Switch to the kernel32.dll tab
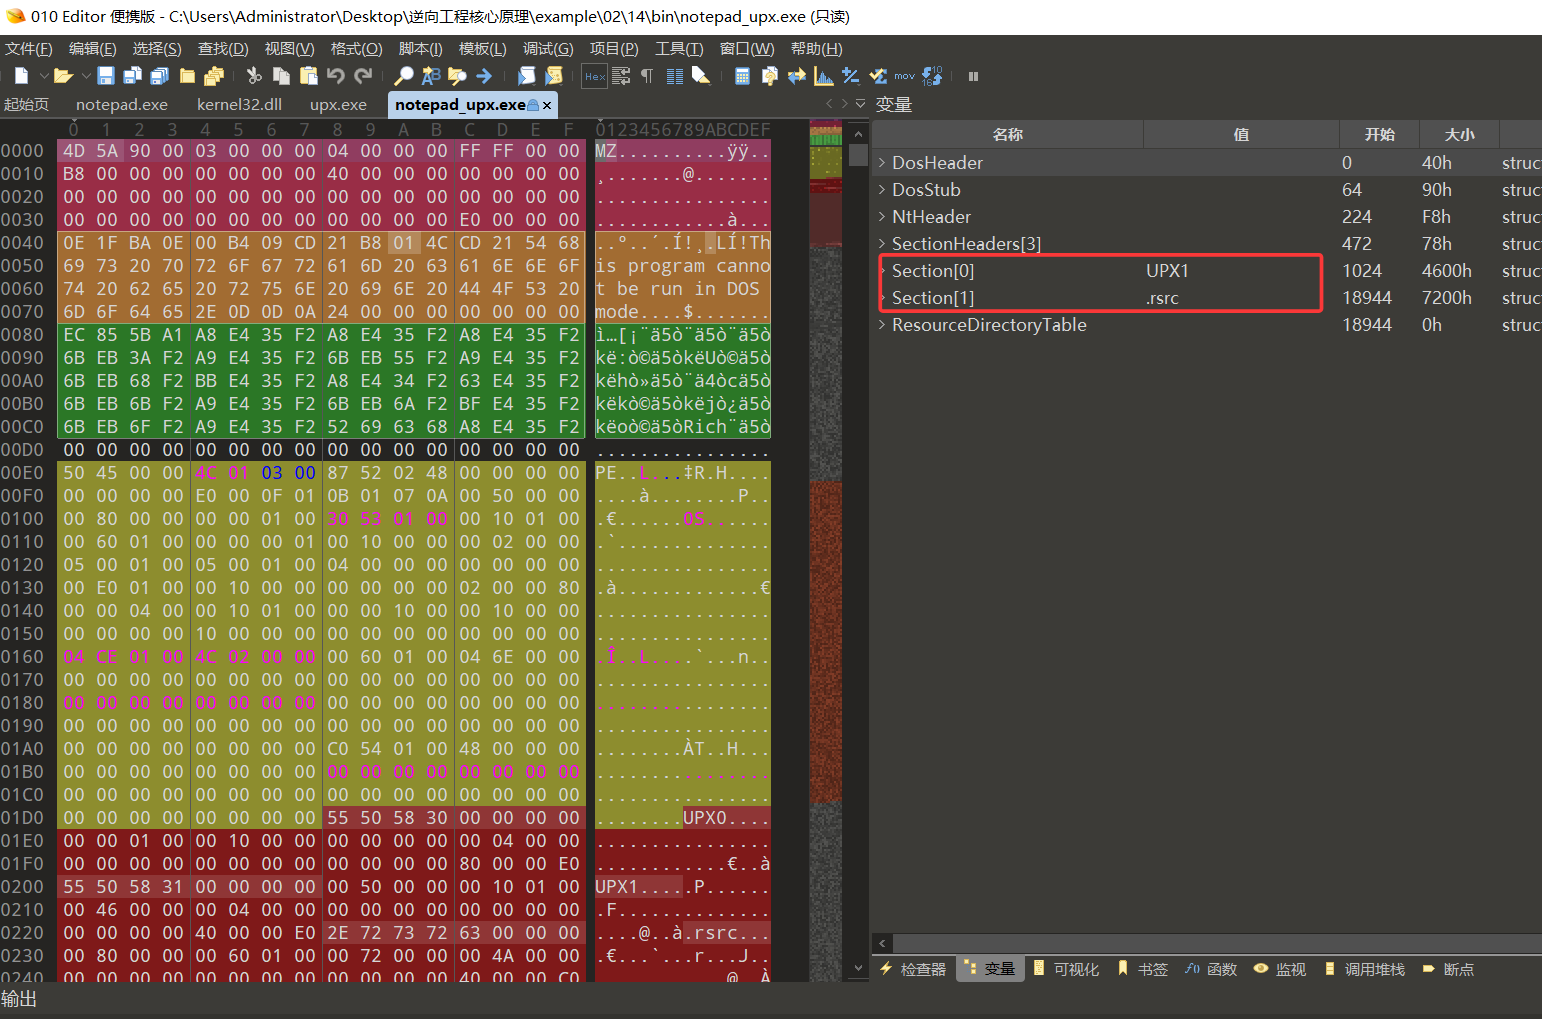The width and height of the screenshot is (1542, 1019). 239,105
